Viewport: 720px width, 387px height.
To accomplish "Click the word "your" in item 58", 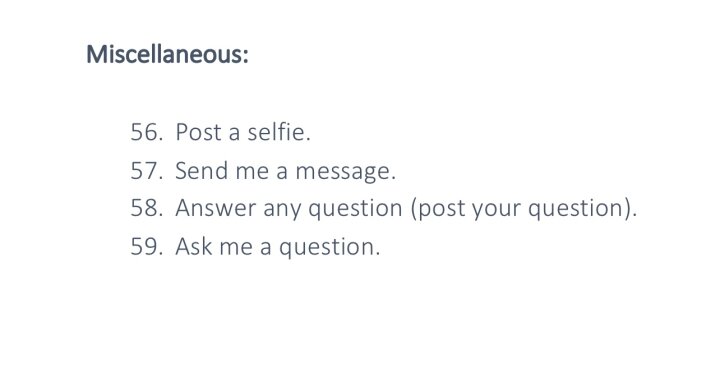I will [496, 210].
